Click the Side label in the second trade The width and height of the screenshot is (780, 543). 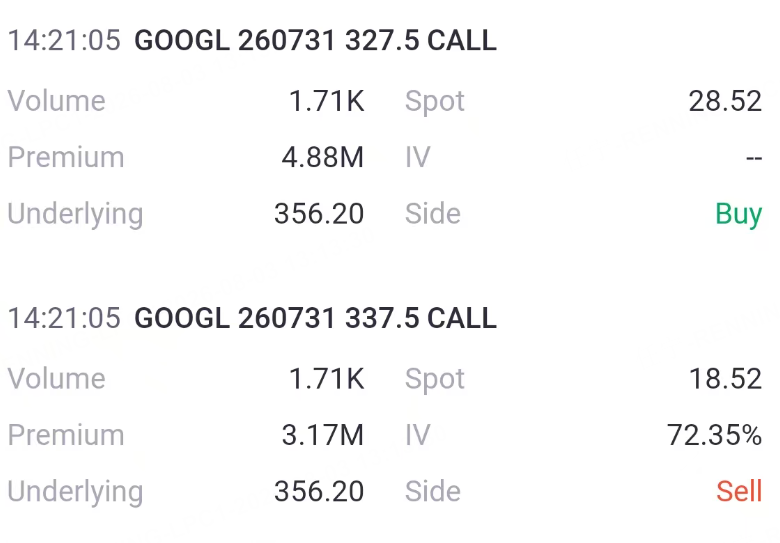(433, 491)
